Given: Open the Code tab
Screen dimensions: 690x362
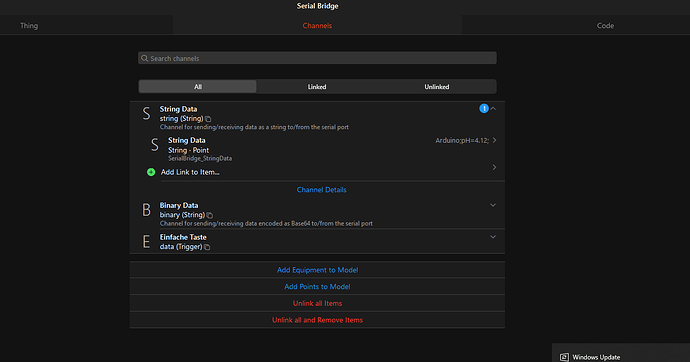Looking at the screenshot, I should 605,26.
